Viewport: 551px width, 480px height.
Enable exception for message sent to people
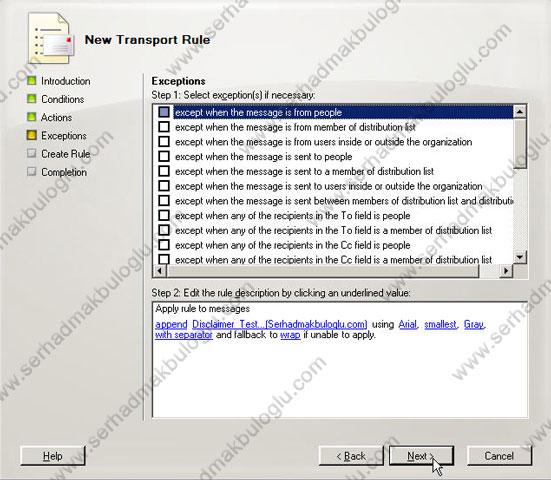[164, 156]
